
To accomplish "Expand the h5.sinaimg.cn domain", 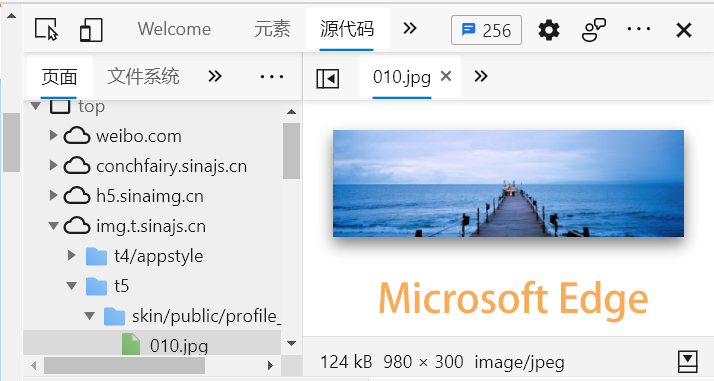I will coord(53,195).
